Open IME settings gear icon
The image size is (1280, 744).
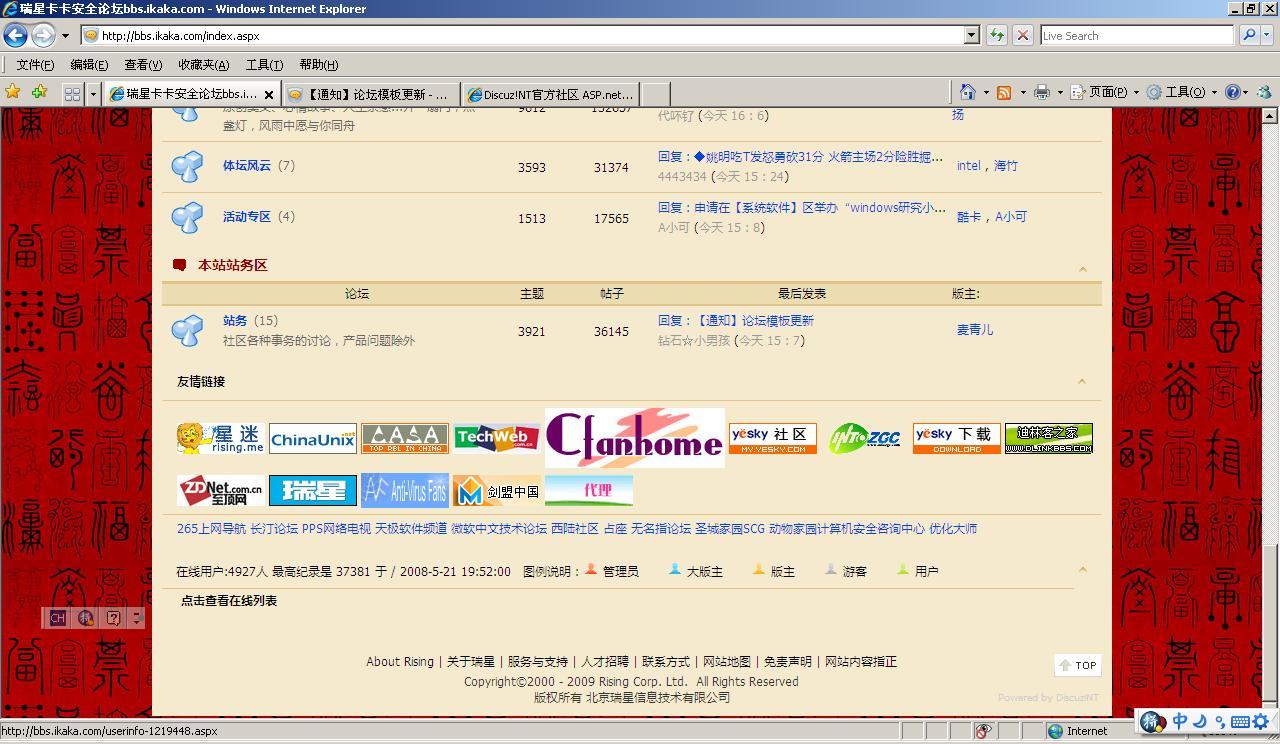click(x=1260, y=721)
